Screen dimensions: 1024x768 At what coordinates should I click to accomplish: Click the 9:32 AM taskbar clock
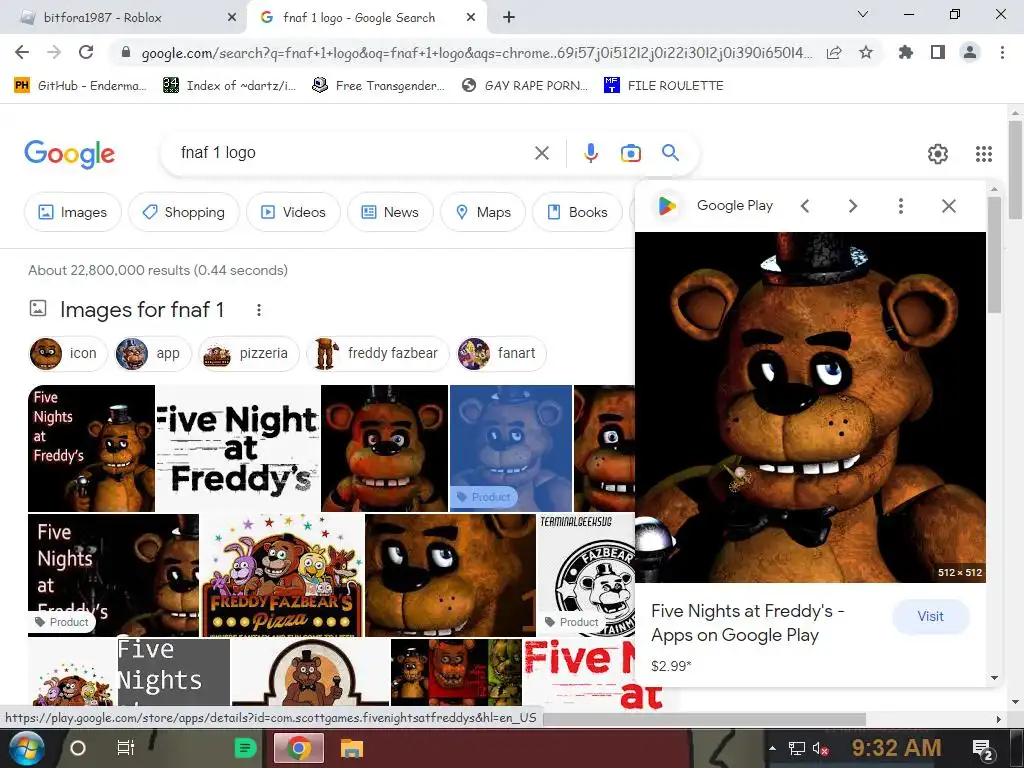[896, 748]
